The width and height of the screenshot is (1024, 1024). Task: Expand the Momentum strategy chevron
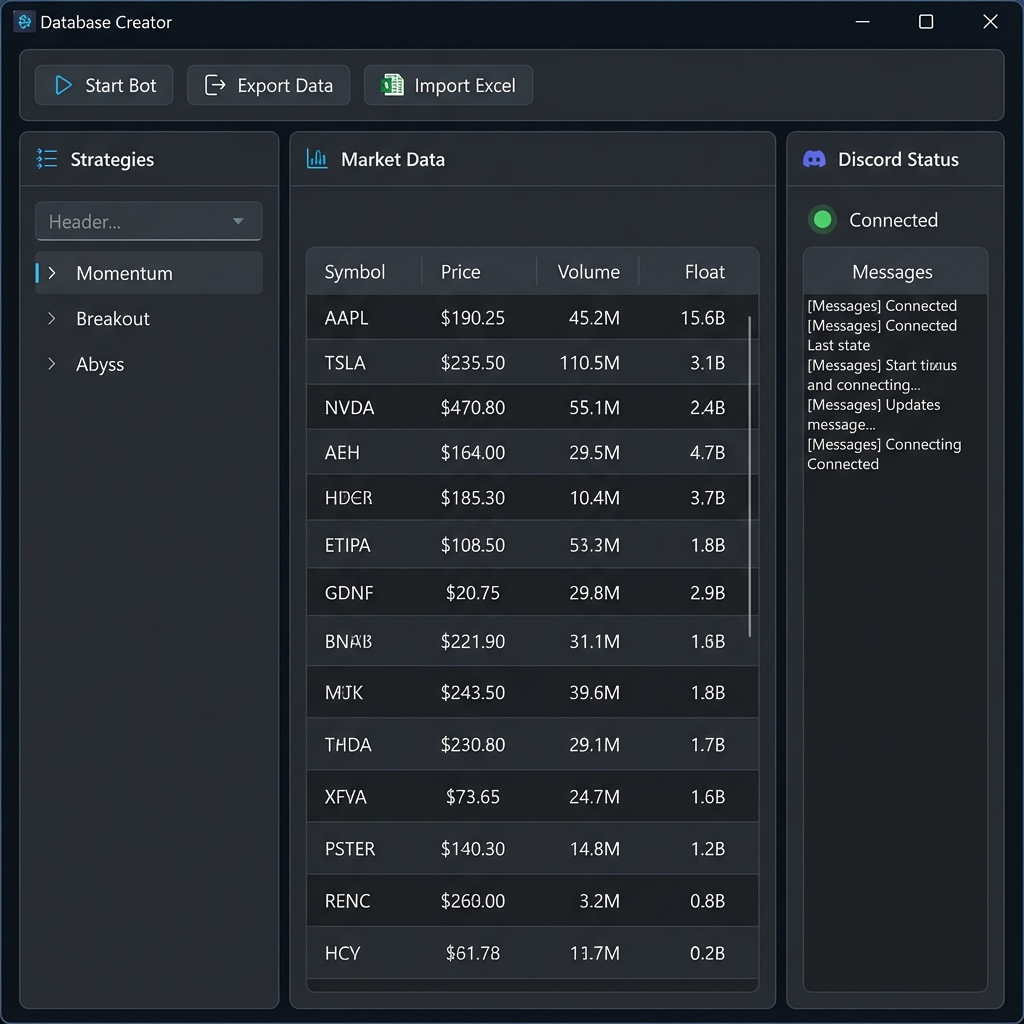pyautogui.click(x=52, y=273)
